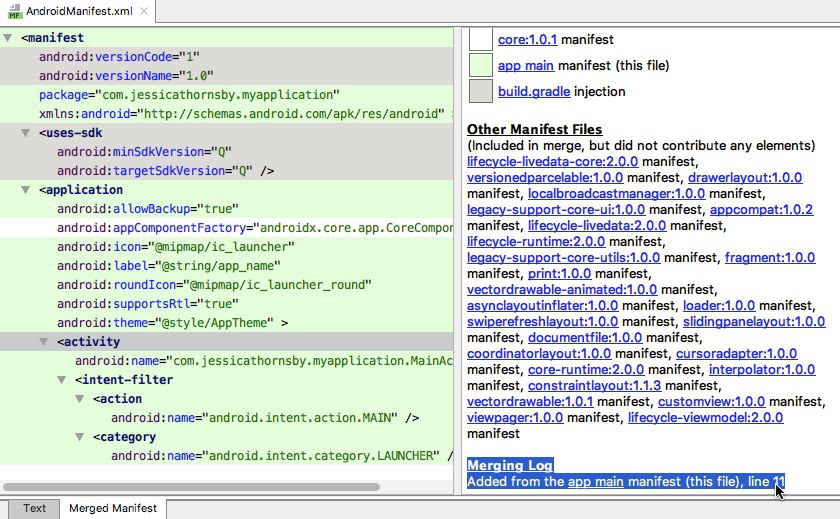
Task: Click the white core manifest color swatch
Action: 481,40
